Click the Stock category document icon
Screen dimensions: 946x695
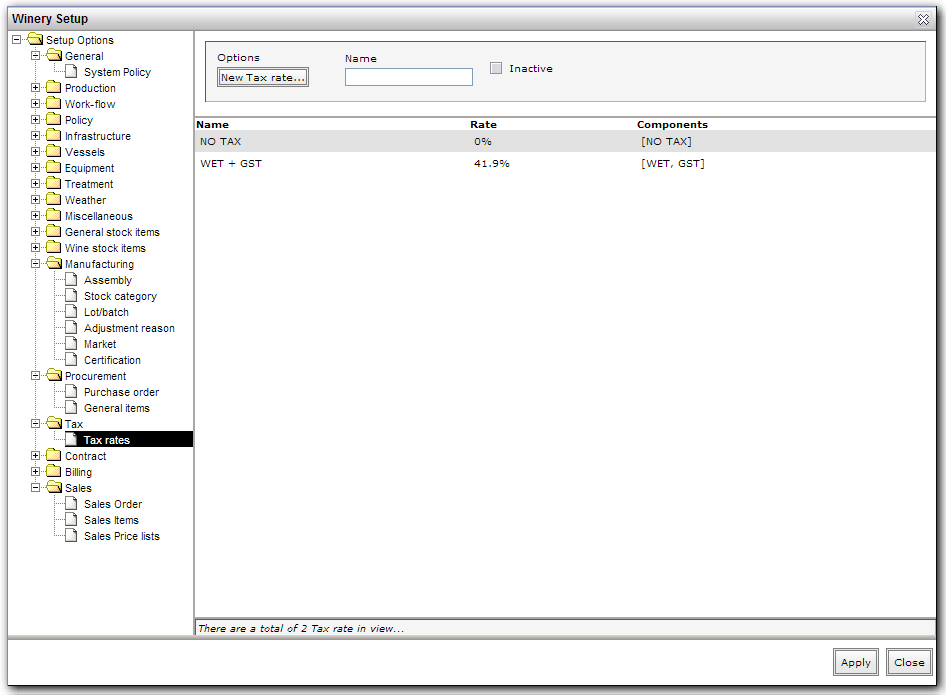[71, 296]
